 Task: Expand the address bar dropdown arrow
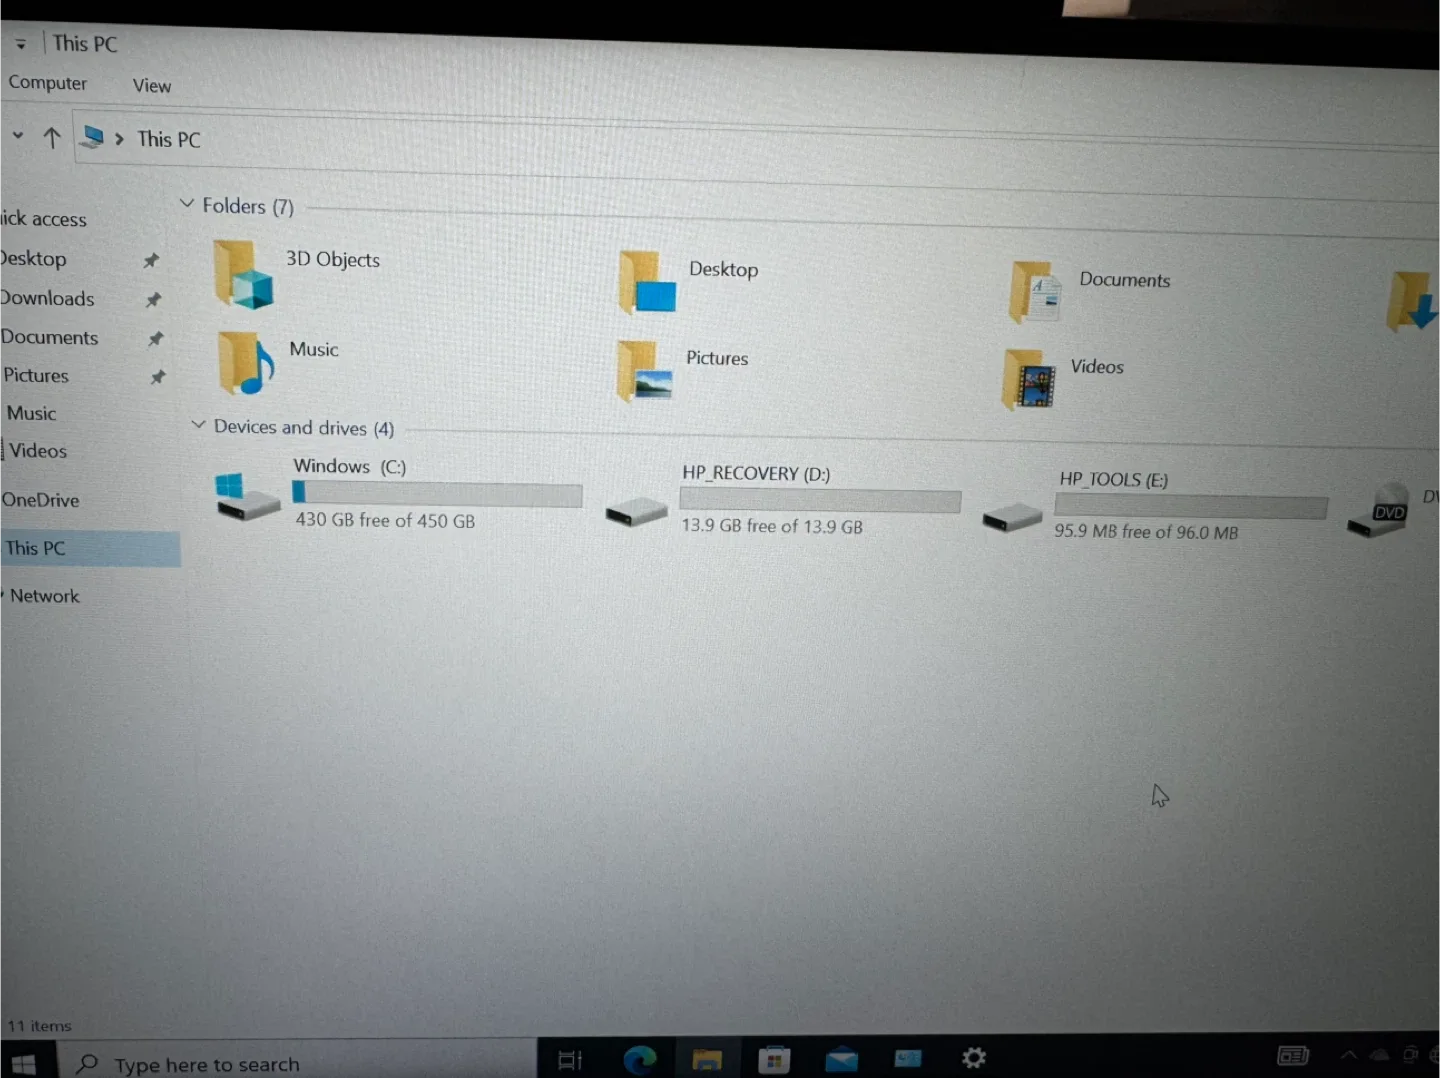tap(17, 135)
